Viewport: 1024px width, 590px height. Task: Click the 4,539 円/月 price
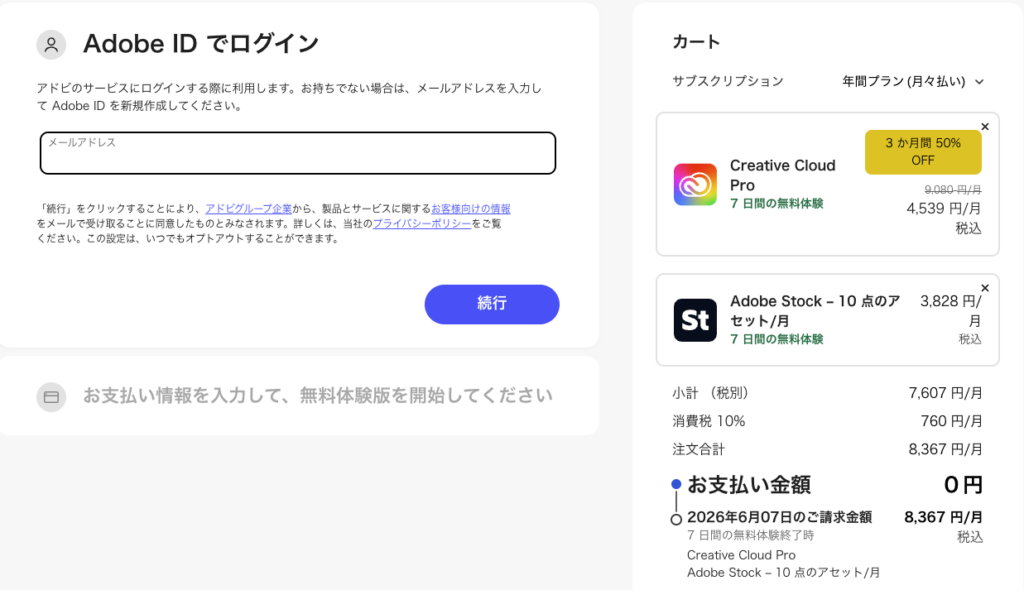(x=944, y=208)
